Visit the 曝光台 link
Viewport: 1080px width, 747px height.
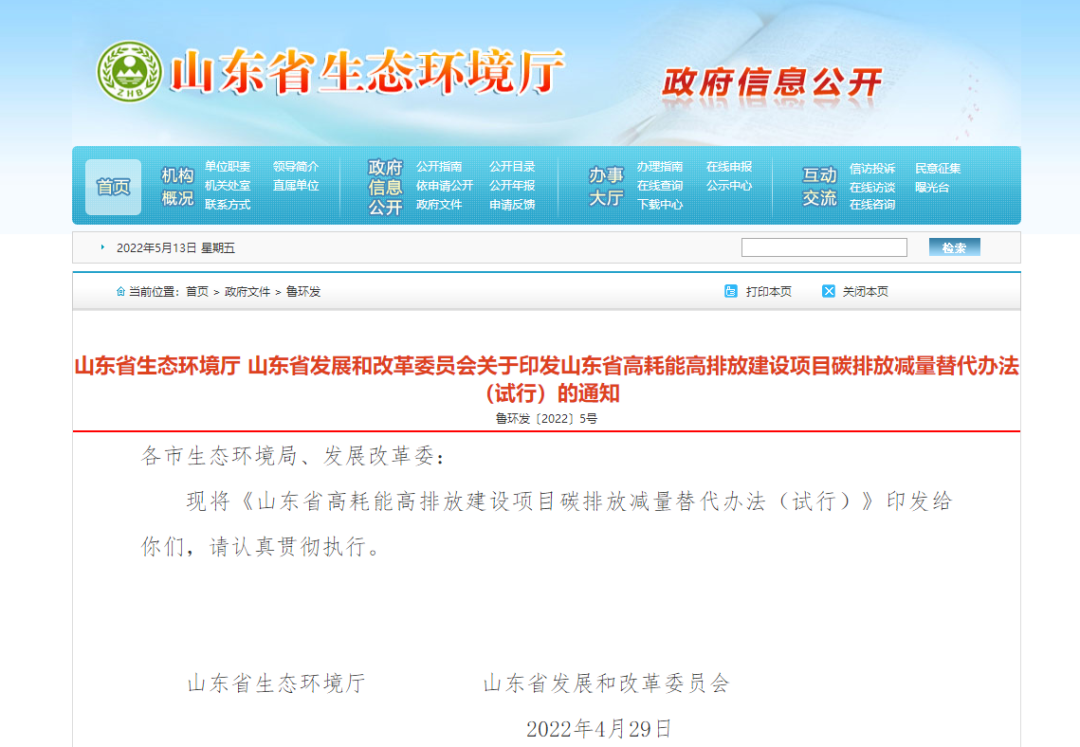(931, 187)
